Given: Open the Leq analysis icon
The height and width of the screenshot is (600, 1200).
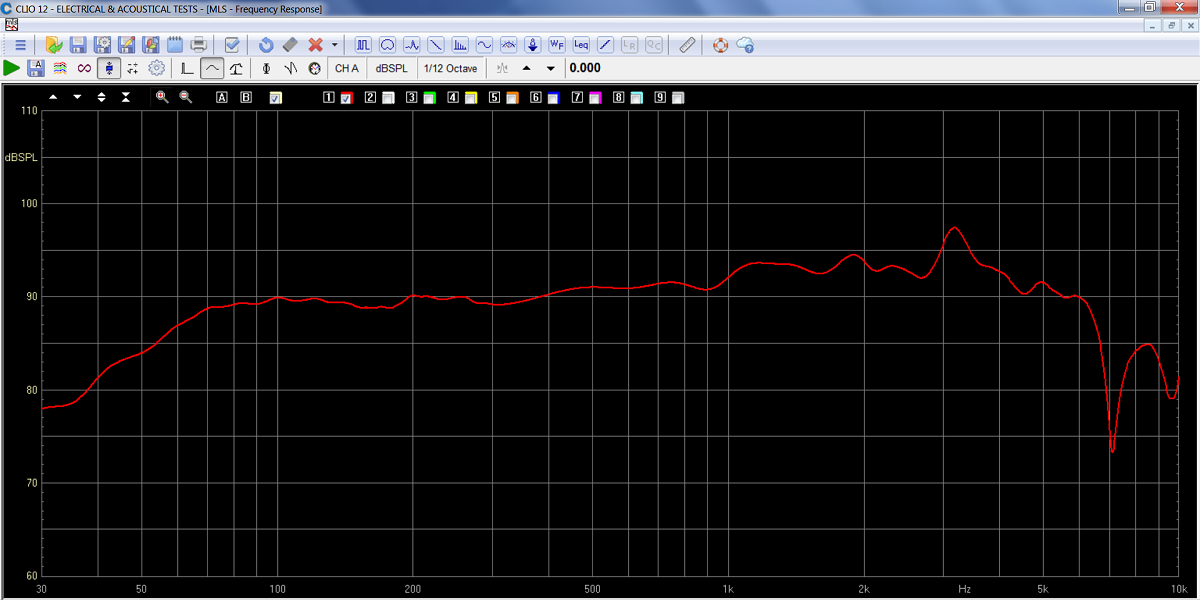Looking at the screenshot, I should [x=581, y=45].
